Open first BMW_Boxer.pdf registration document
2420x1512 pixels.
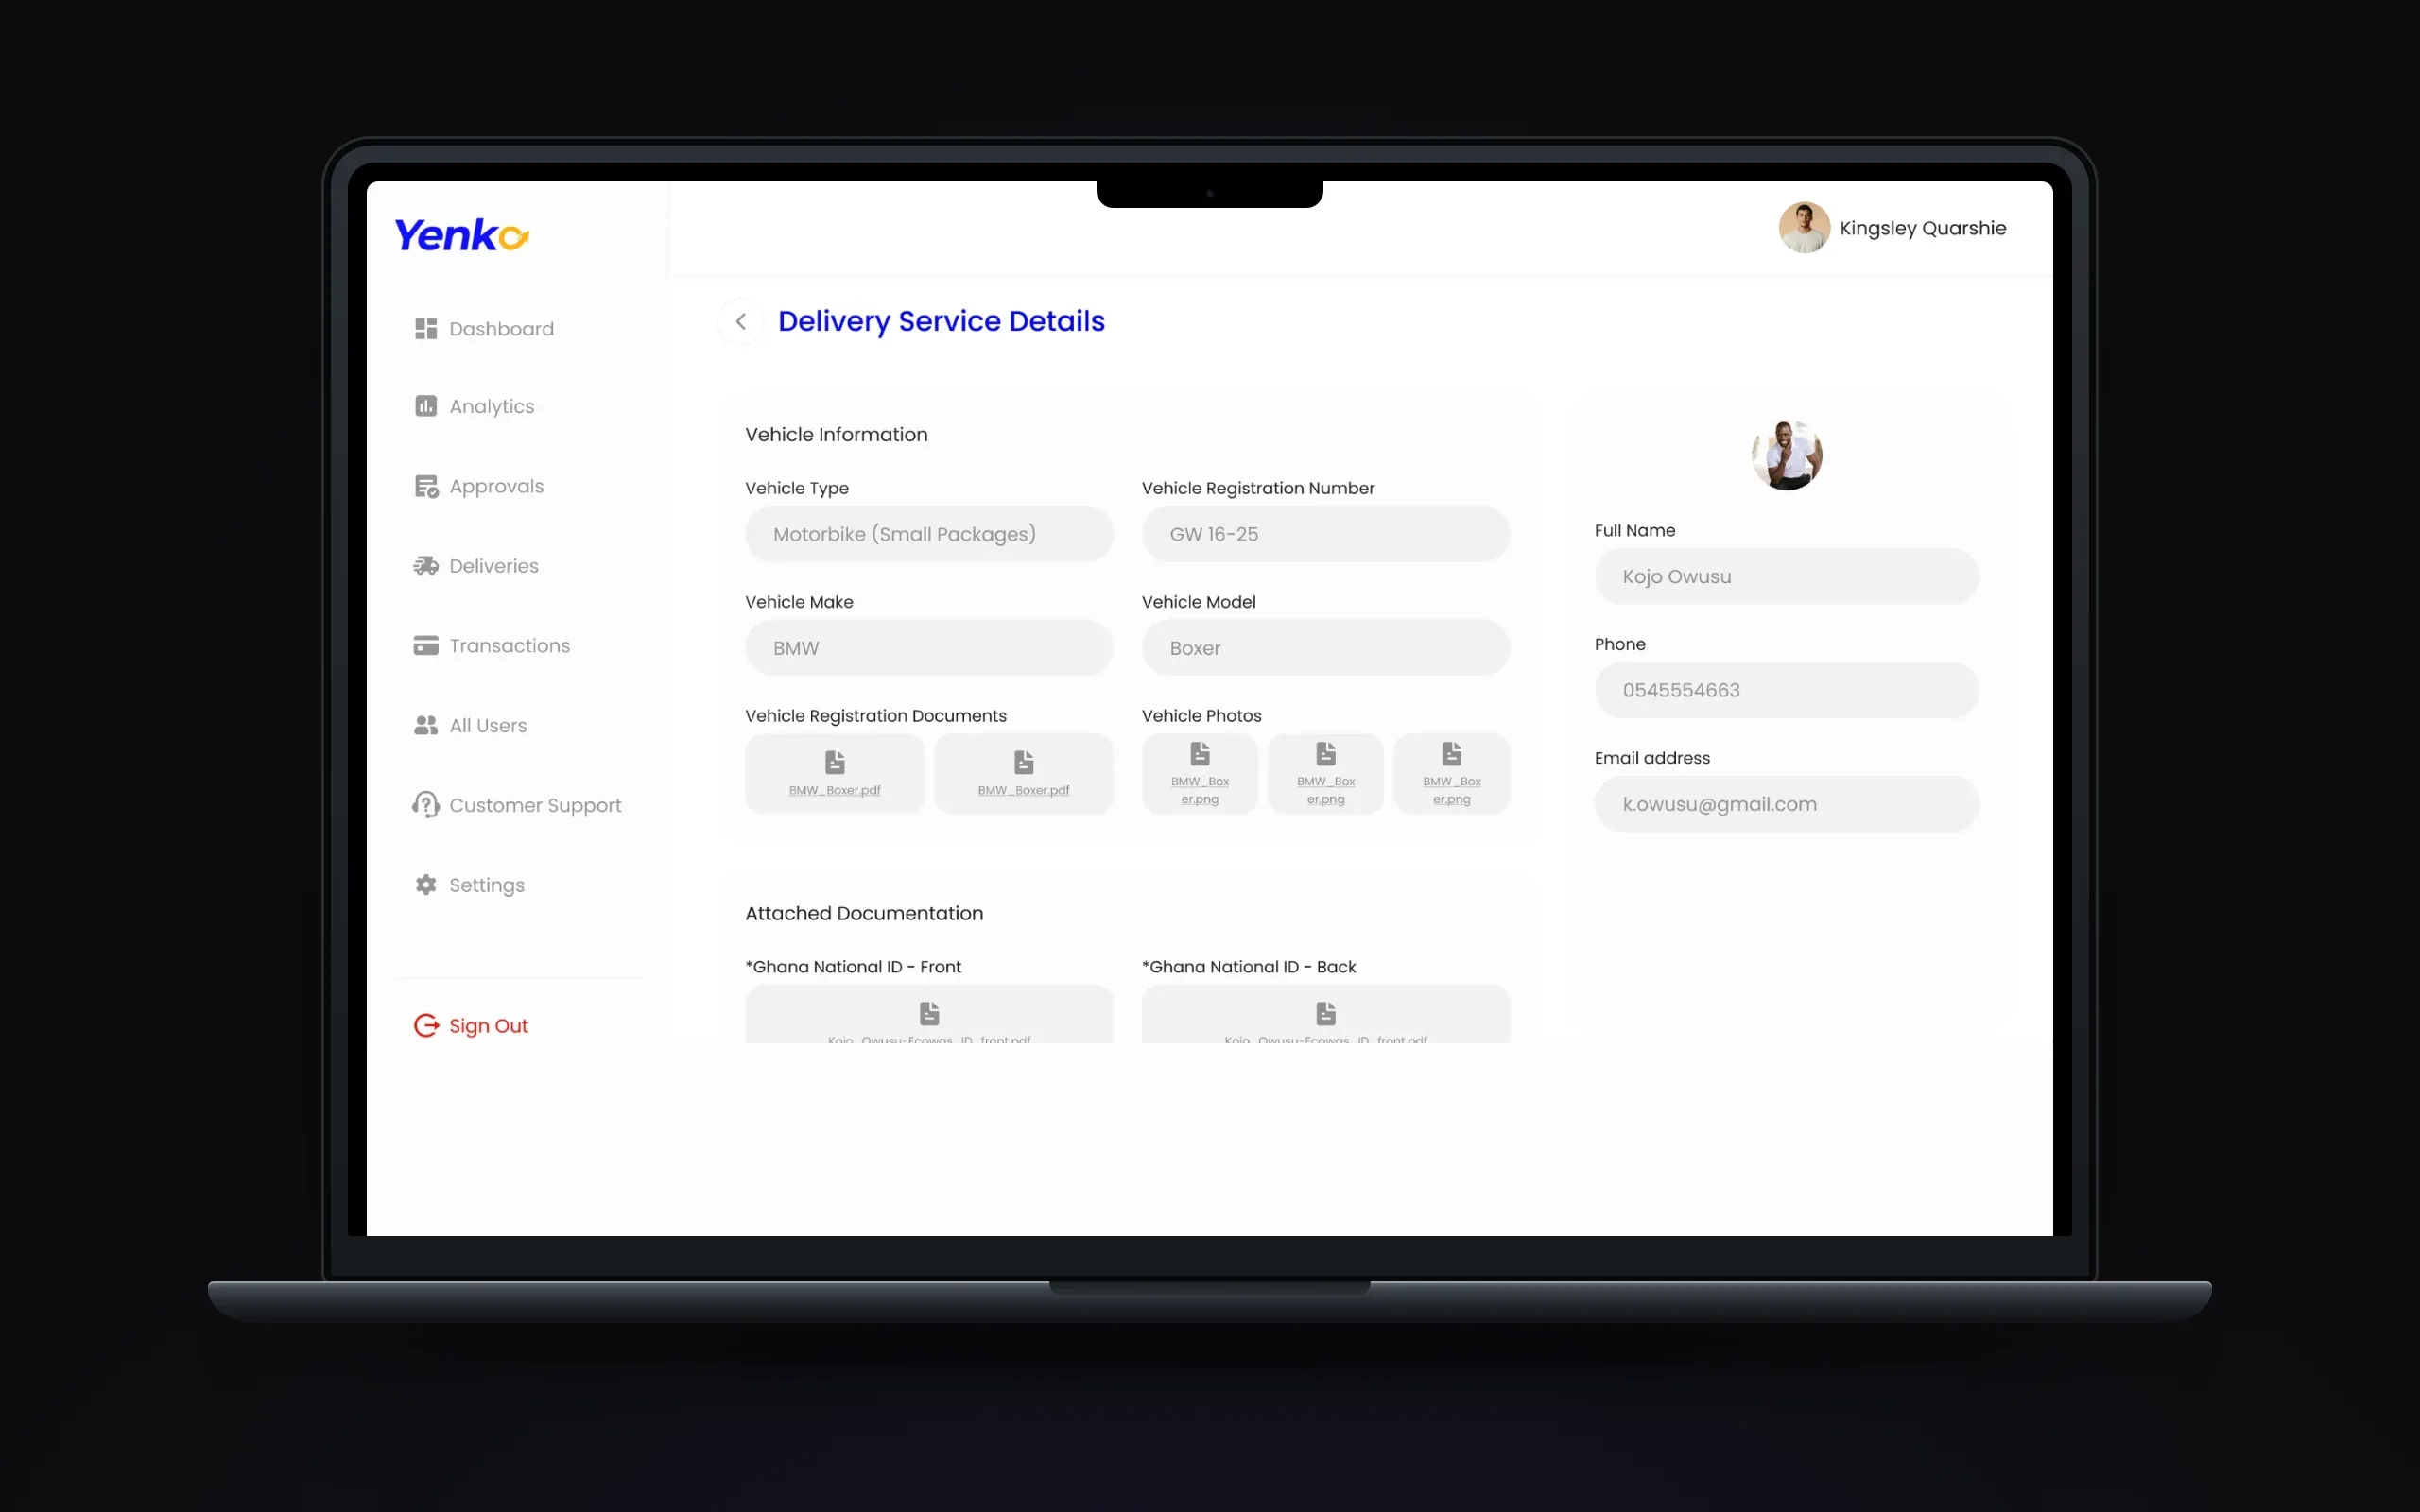click(x=834, y=773)
